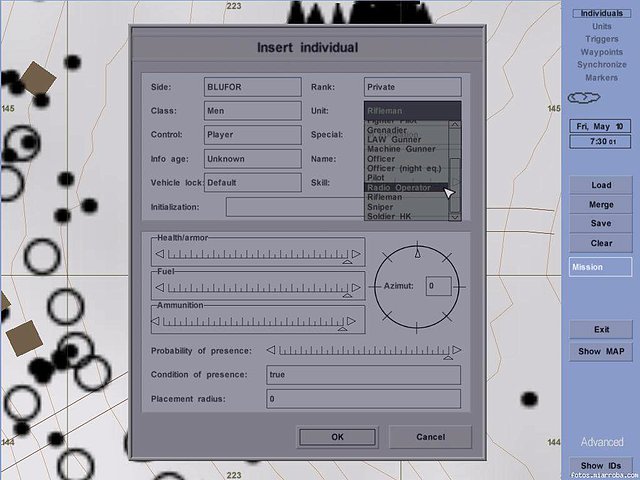Open Info age dropdown showing Unknown
Viewport: 640px width, 480px height.
253,159
